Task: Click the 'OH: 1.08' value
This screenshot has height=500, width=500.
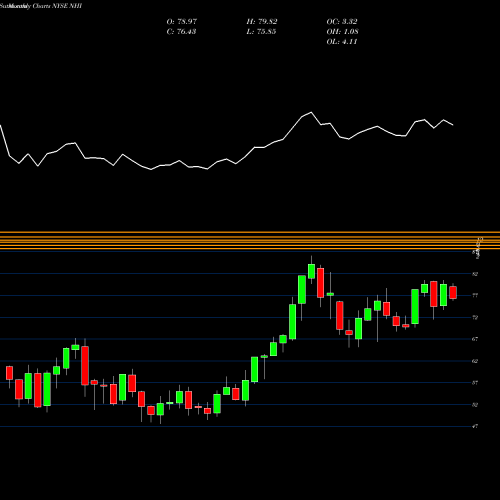Action: tap(342, 32)
